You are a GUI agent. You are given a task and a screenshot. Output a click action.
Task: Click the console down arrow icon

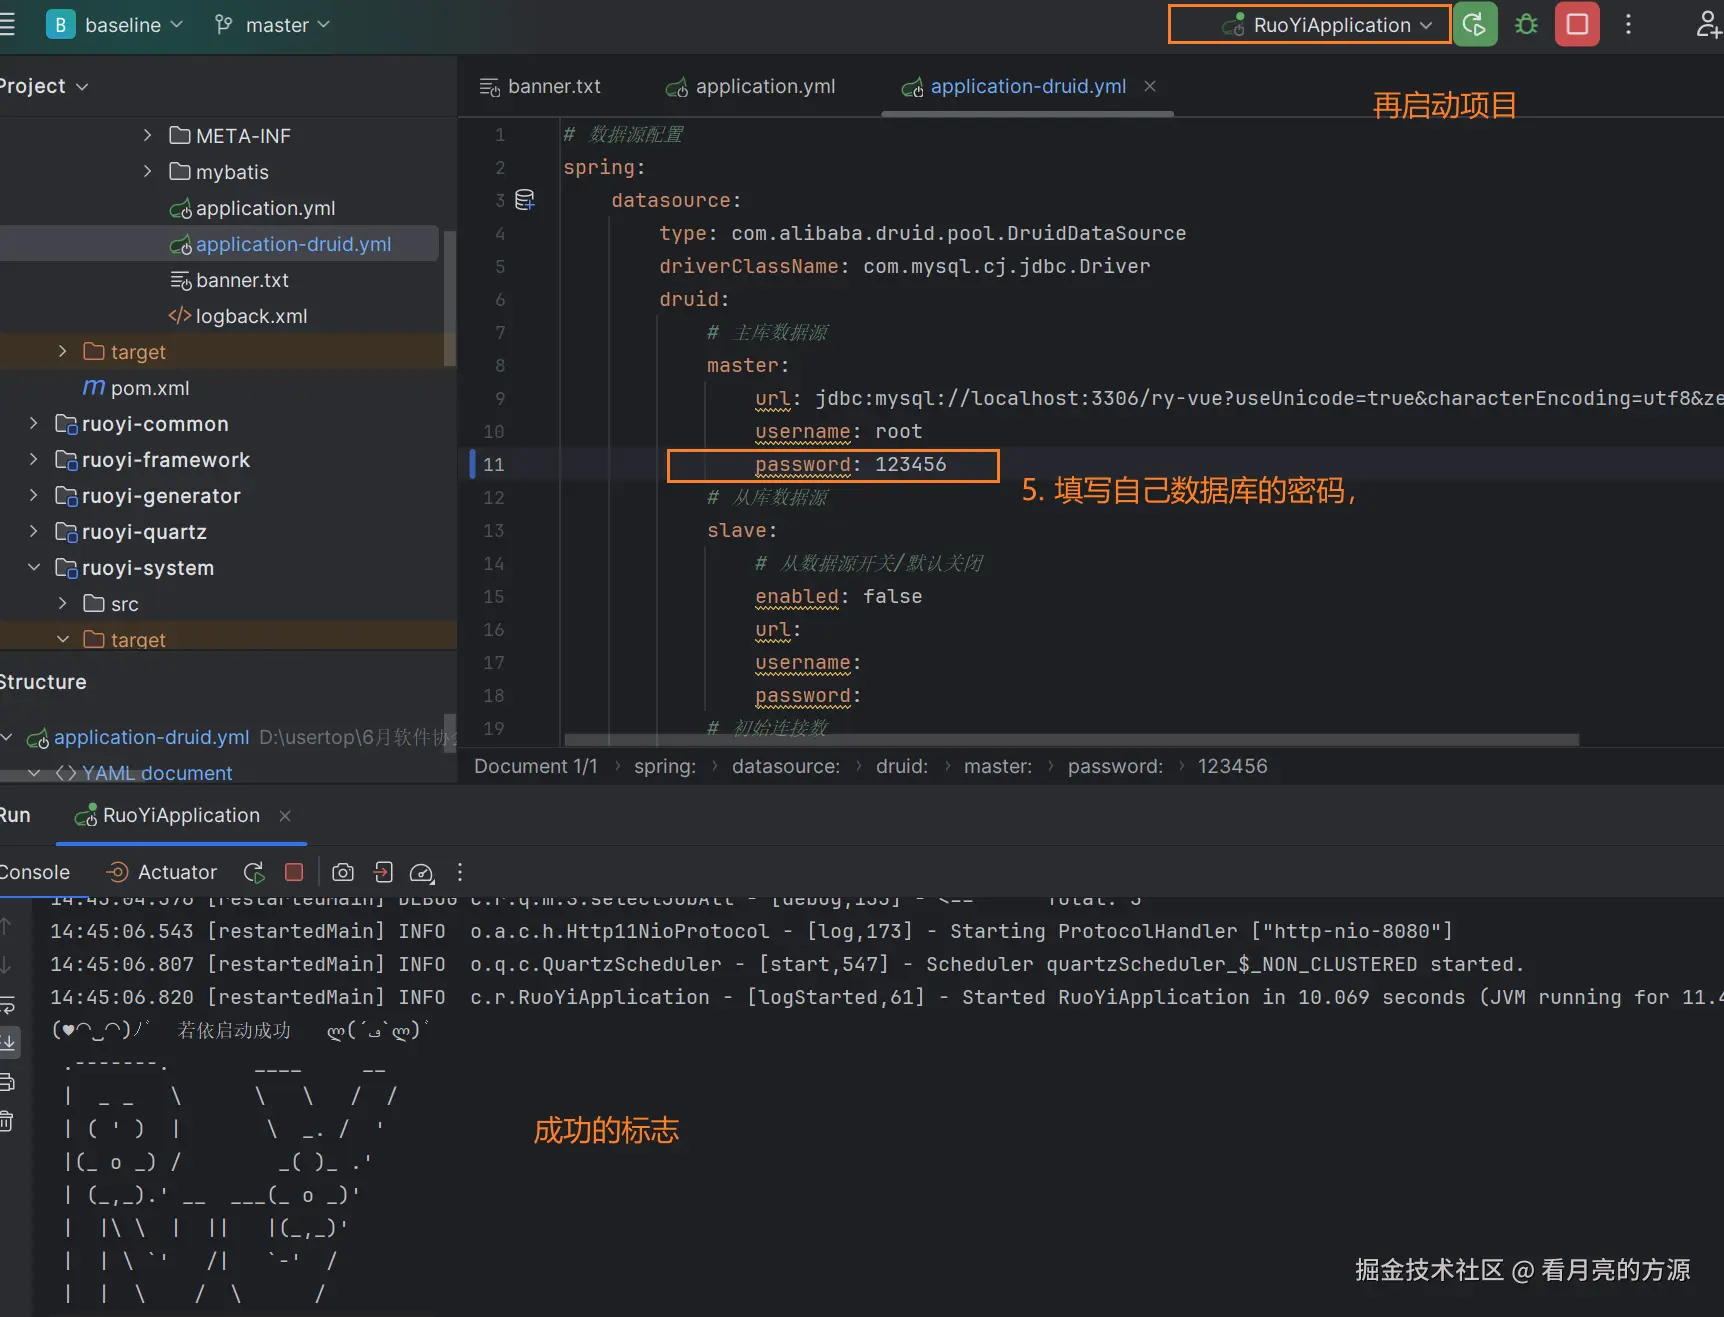coord(6,964)
